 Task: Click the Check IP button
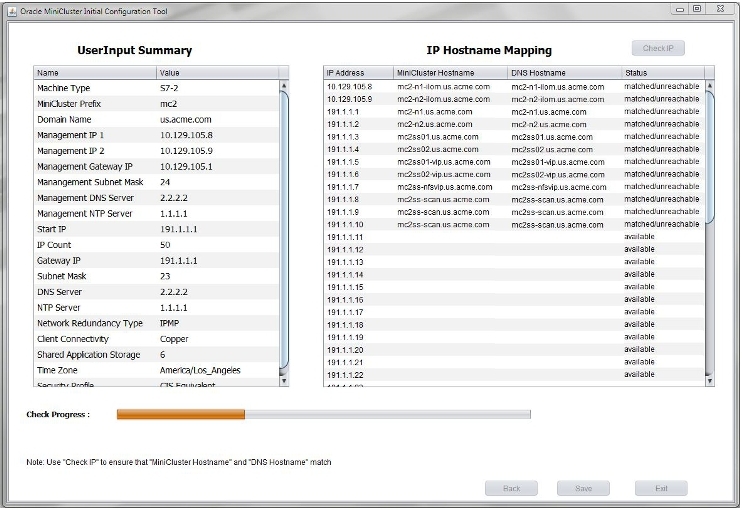[658, 48]
